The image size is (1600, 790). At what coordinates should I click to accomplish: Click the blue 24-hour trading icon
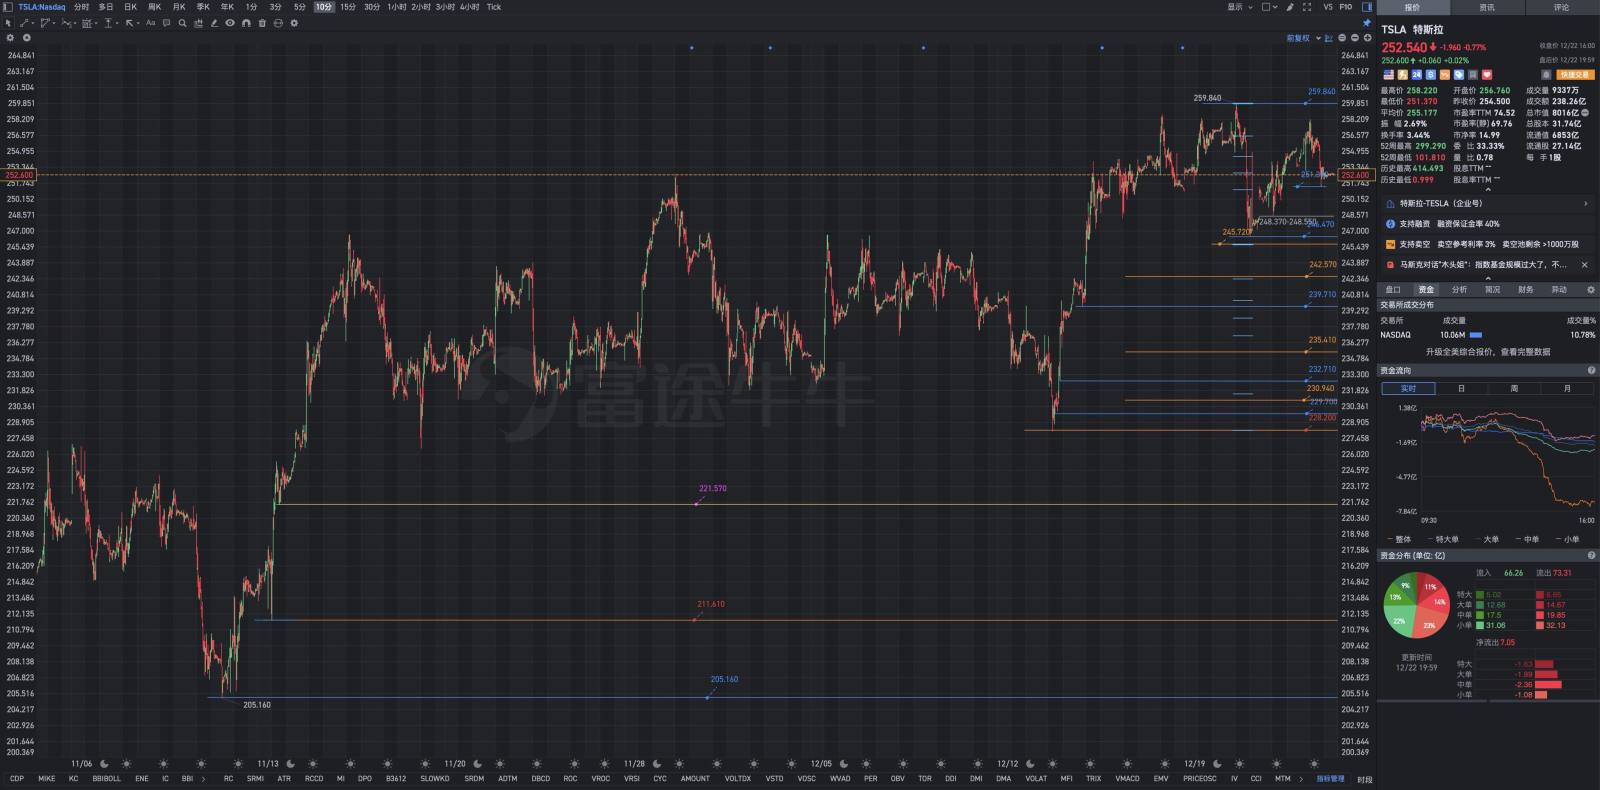[x=1417, y=74]
